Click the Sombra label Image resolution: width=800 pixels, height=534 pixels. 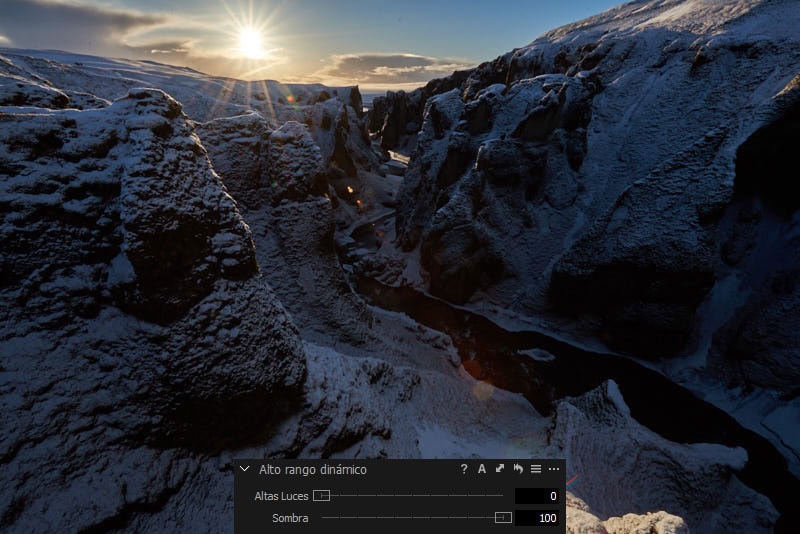pyautogui.click(x=290, y=518)
